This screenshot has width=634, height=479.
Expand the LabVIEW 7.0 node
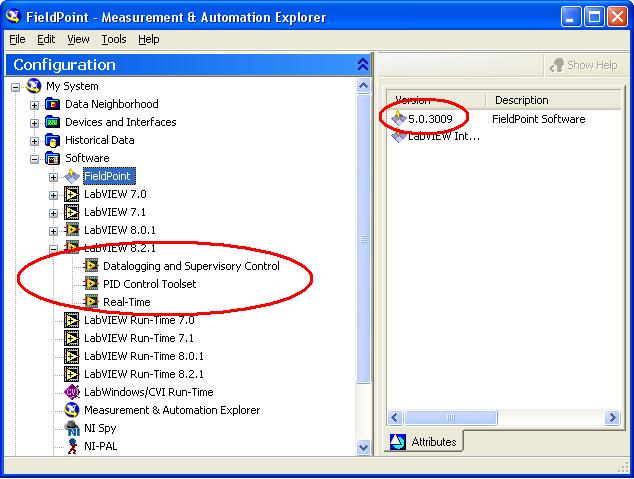click(53, 195)
